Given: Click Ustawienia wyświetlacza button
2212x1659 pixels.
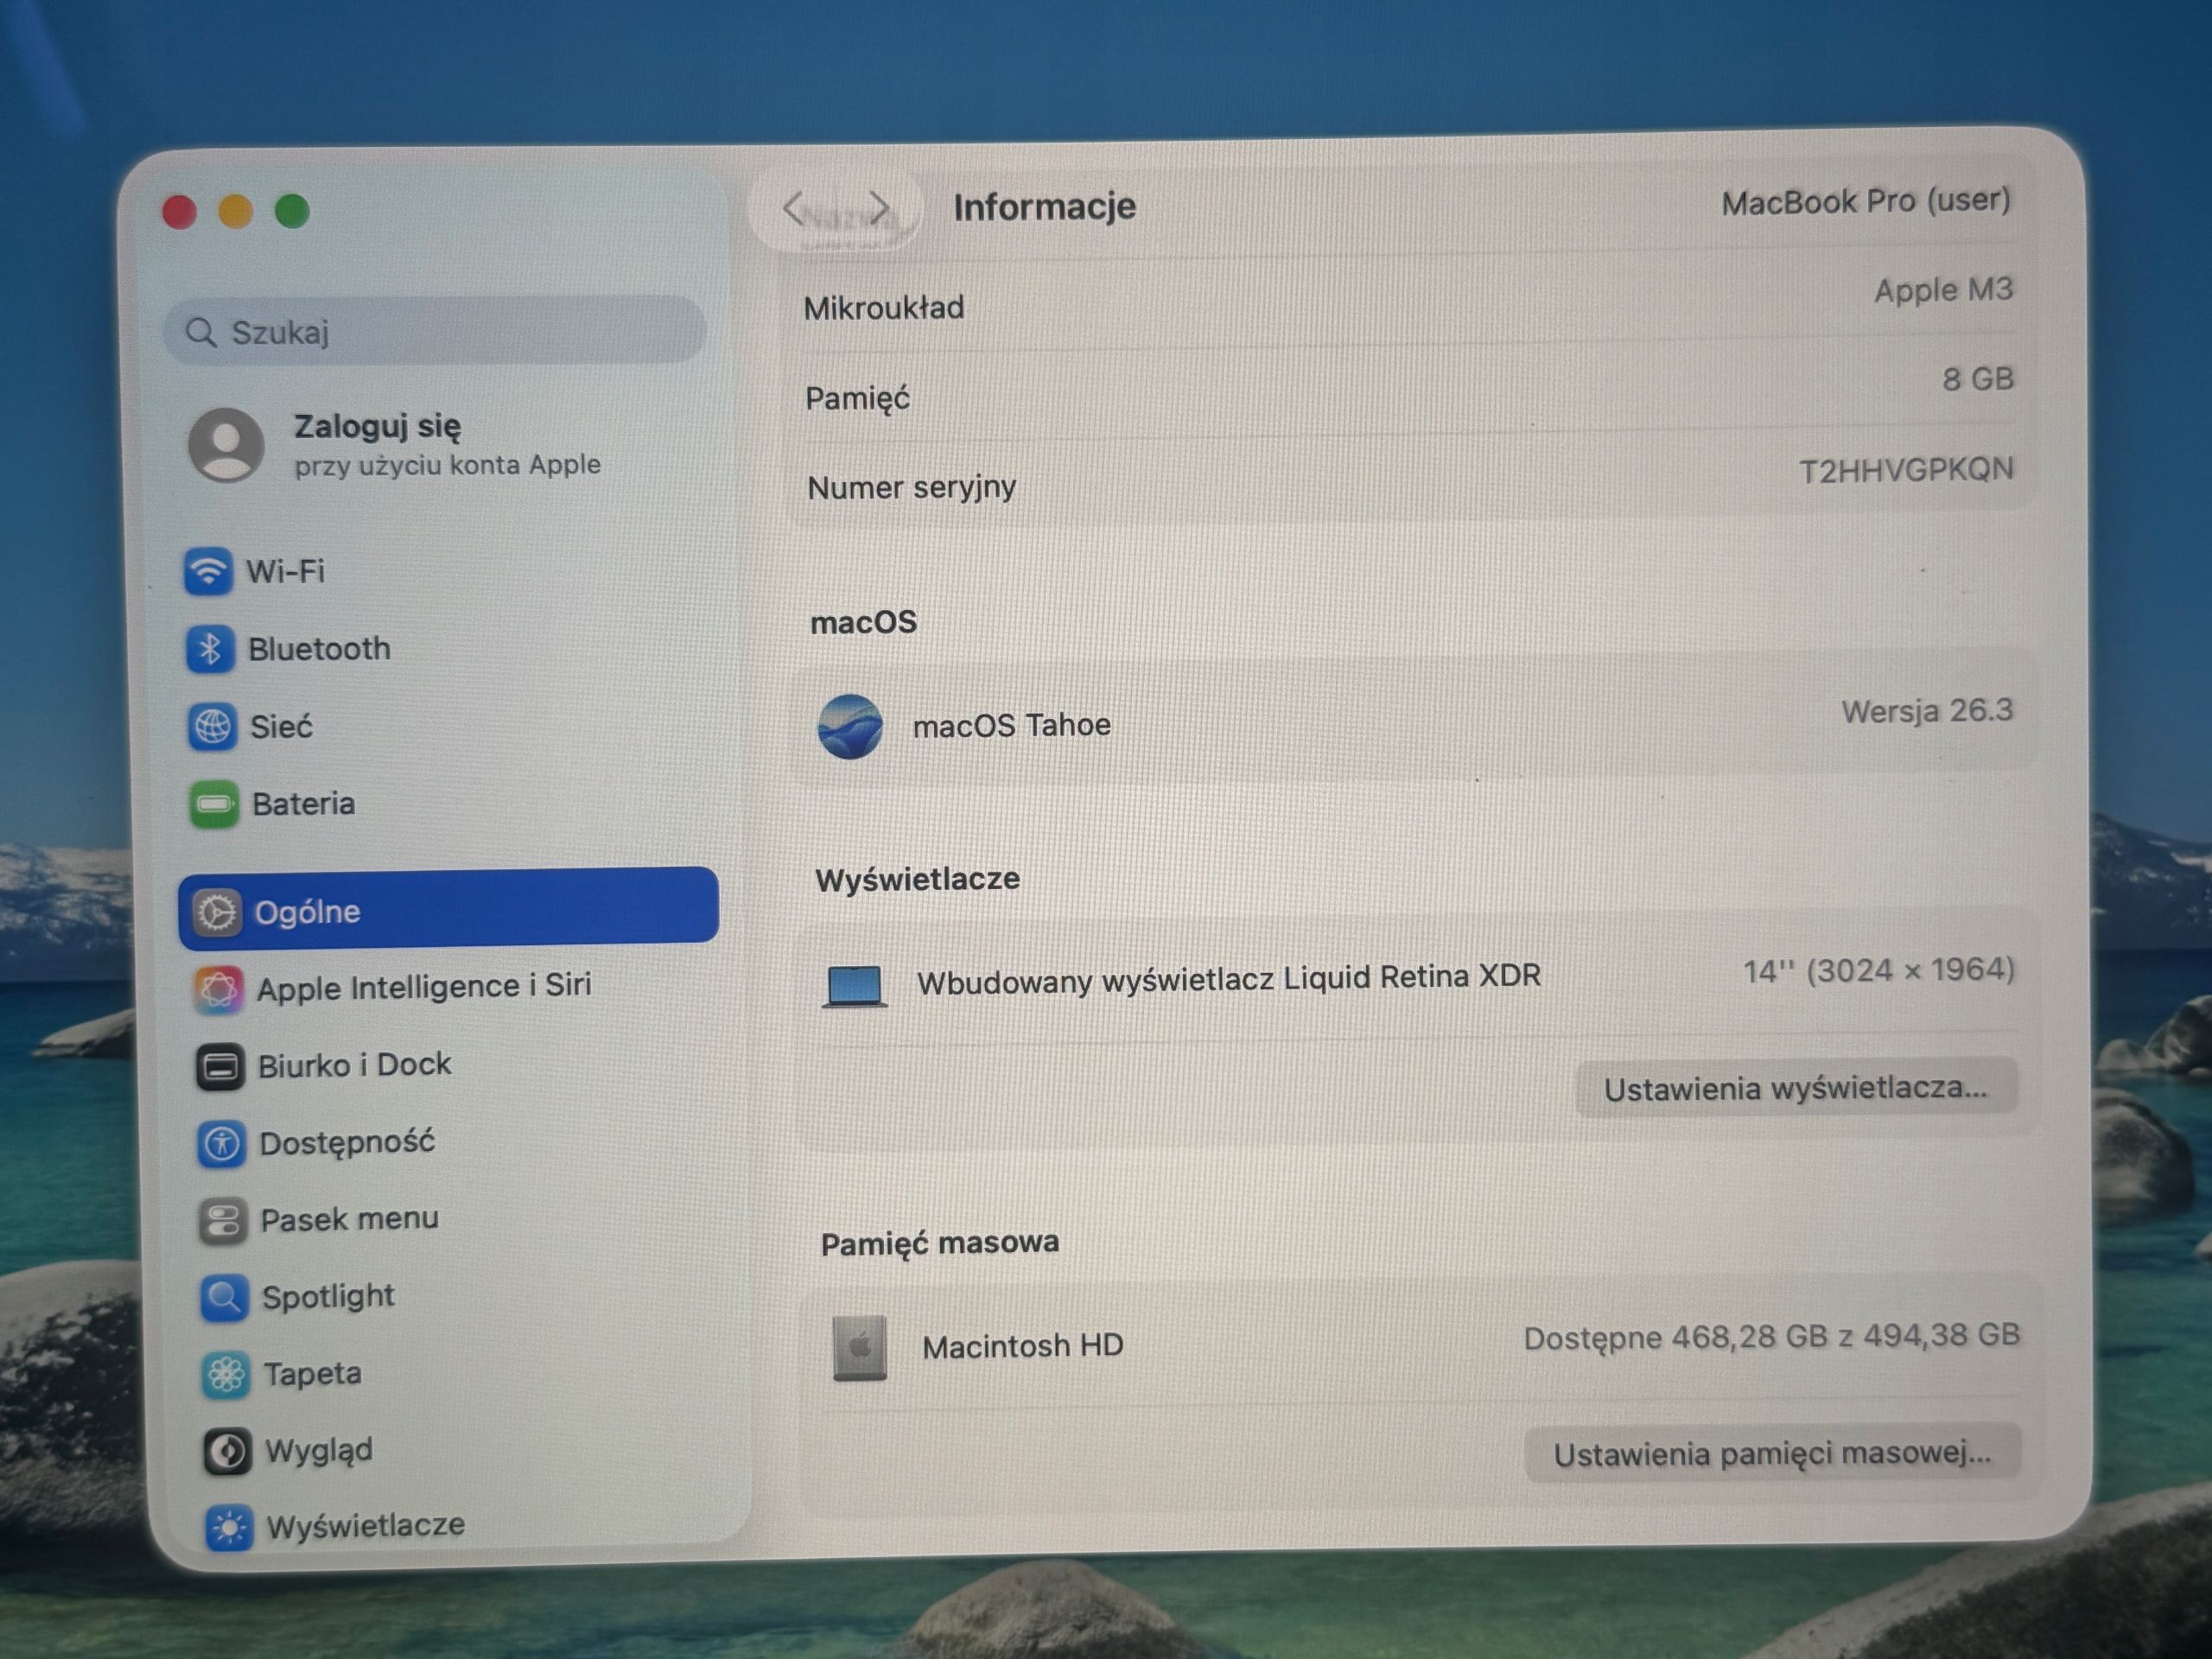Looking at the screenshot, I should [x=1796, y=1088].
